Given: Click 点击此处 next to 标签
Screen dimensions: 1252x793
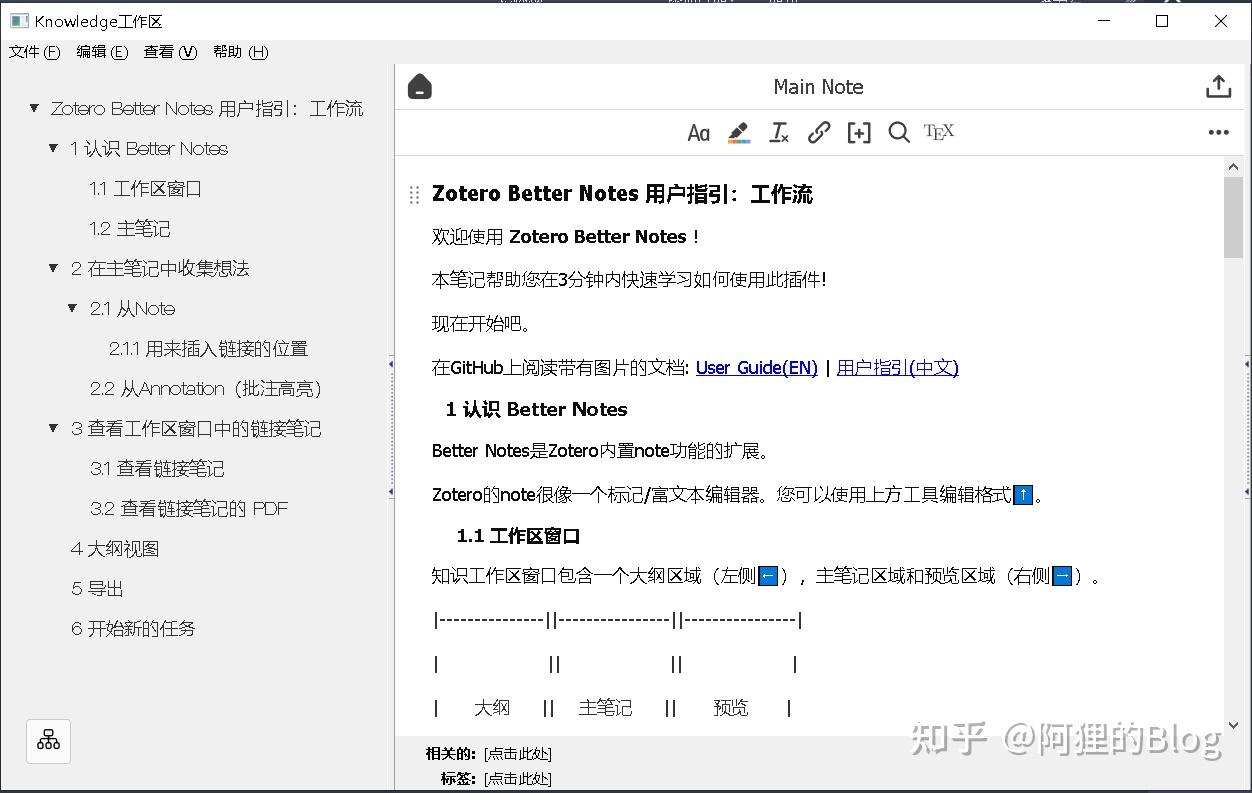Looking at the screenshot, I should 518,779.
